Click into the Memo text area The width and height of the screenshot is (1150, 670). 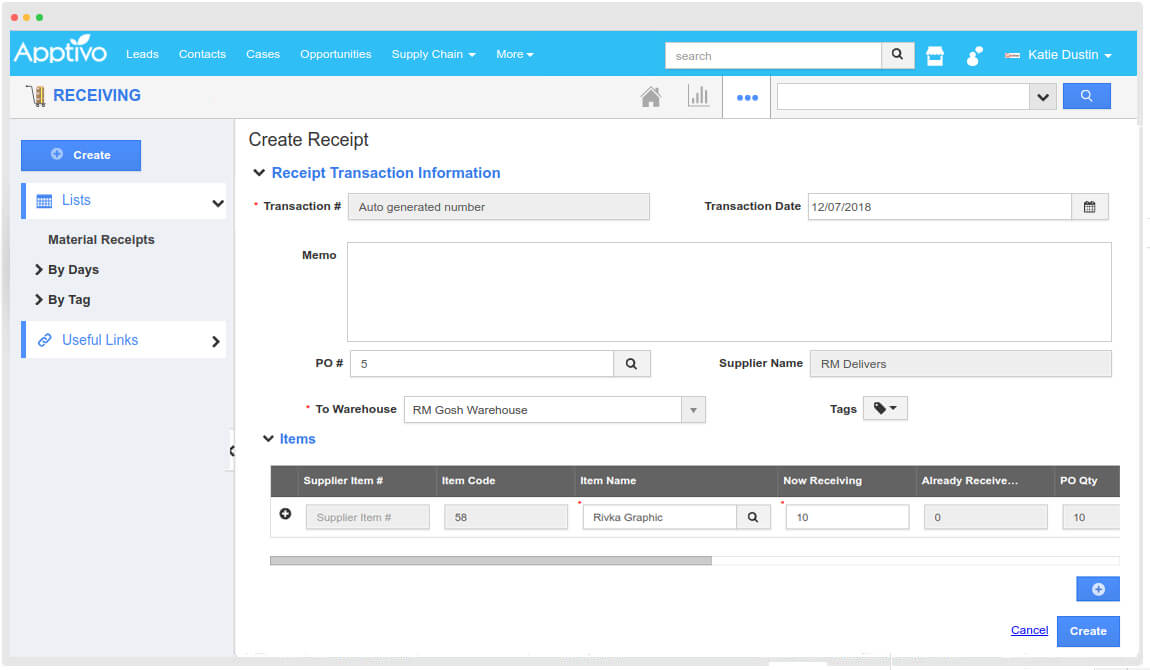(728, 291)
